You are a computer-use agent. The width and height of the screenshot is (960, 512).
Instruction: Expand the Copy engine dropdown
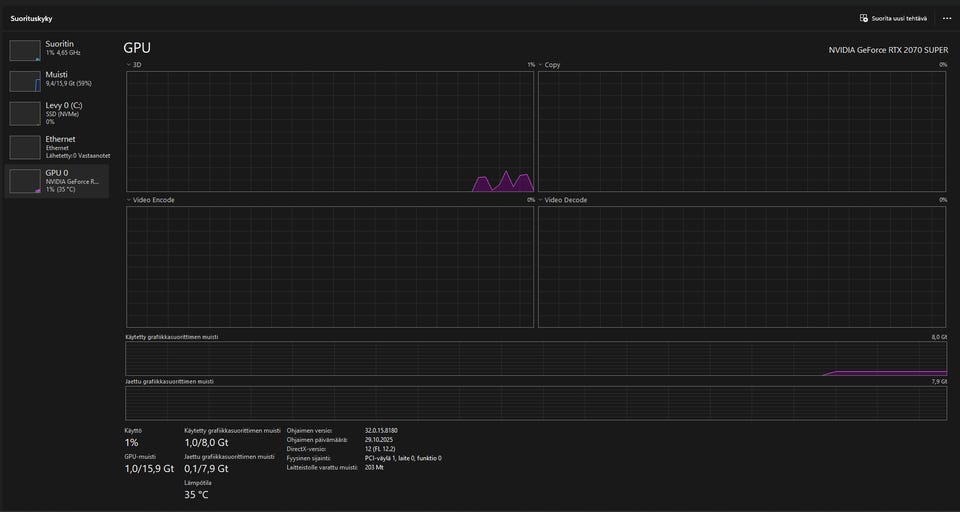541,65
